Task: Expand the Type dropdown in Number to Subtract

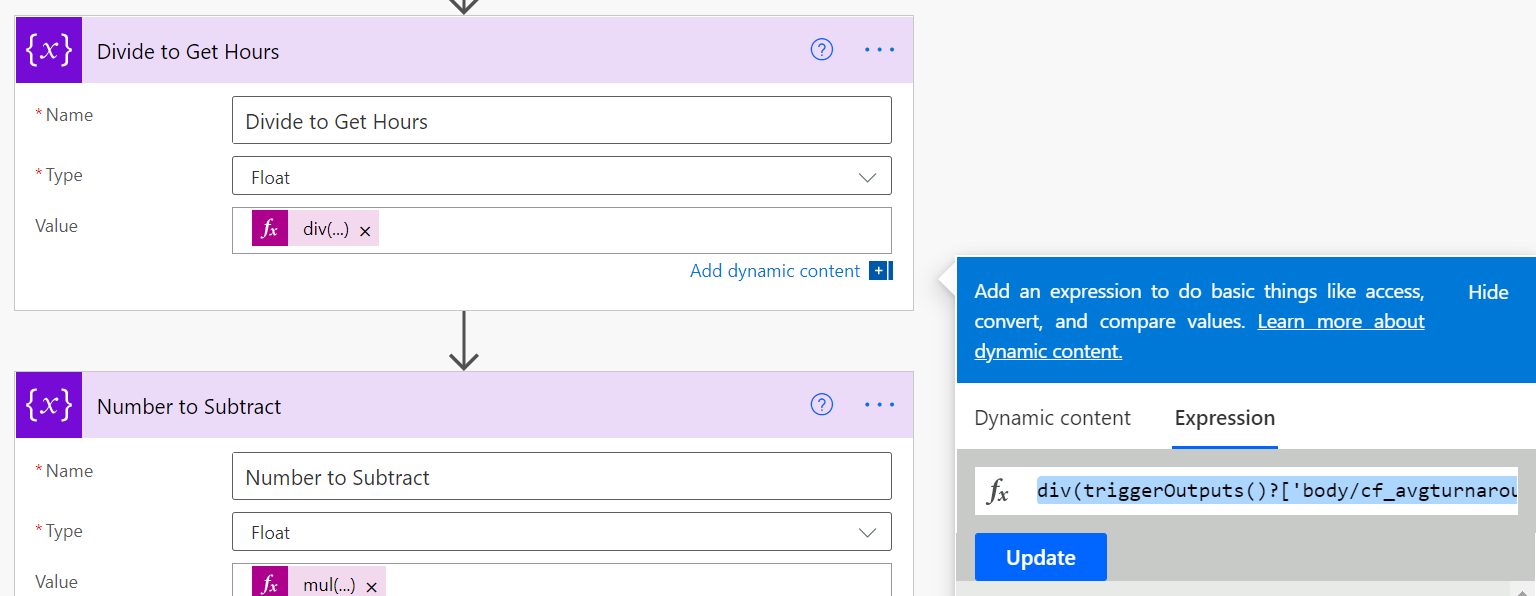Action: tap(866, 533)
